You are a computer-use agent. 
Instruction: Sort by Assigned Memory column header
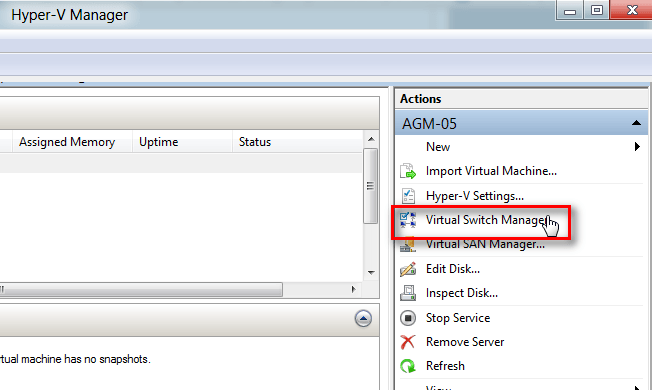67,142
